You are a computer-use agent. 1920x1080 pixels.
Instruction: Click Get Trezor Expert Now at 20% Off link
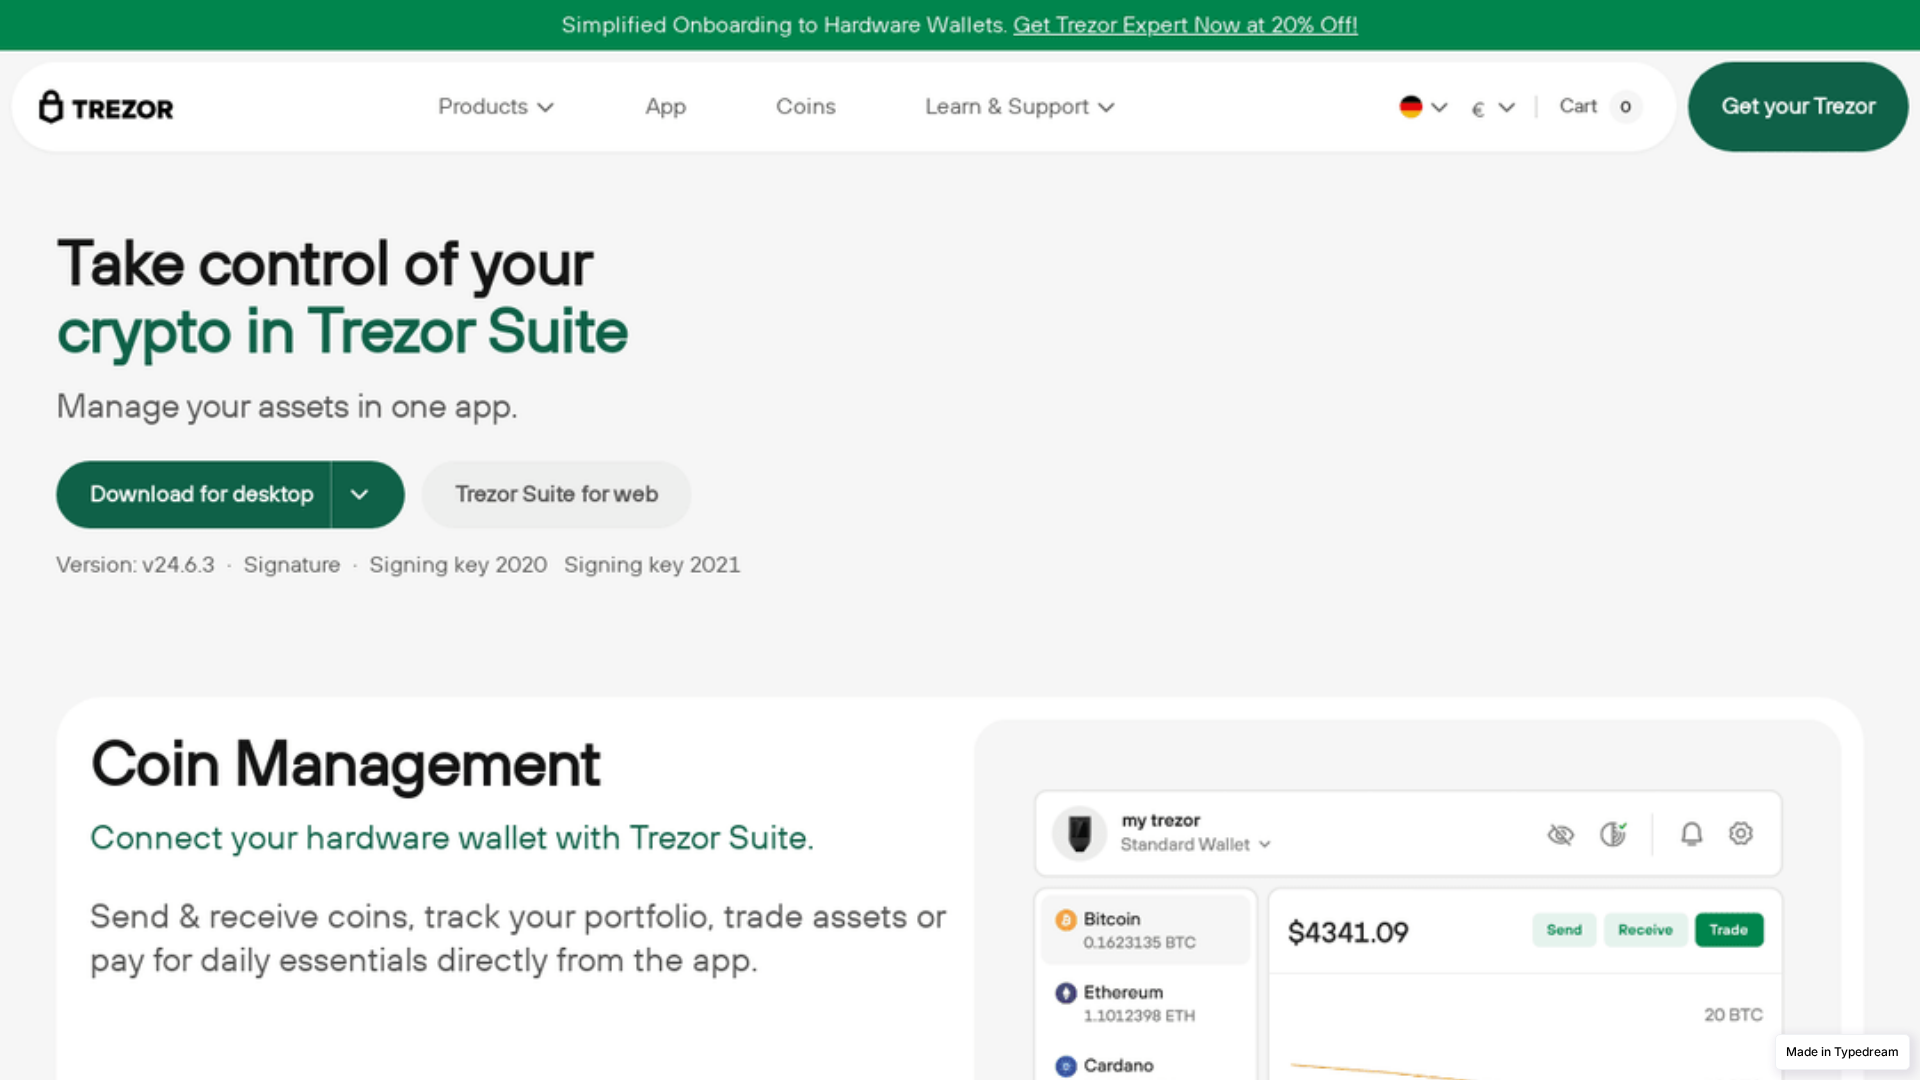[x=1185, y=25]
